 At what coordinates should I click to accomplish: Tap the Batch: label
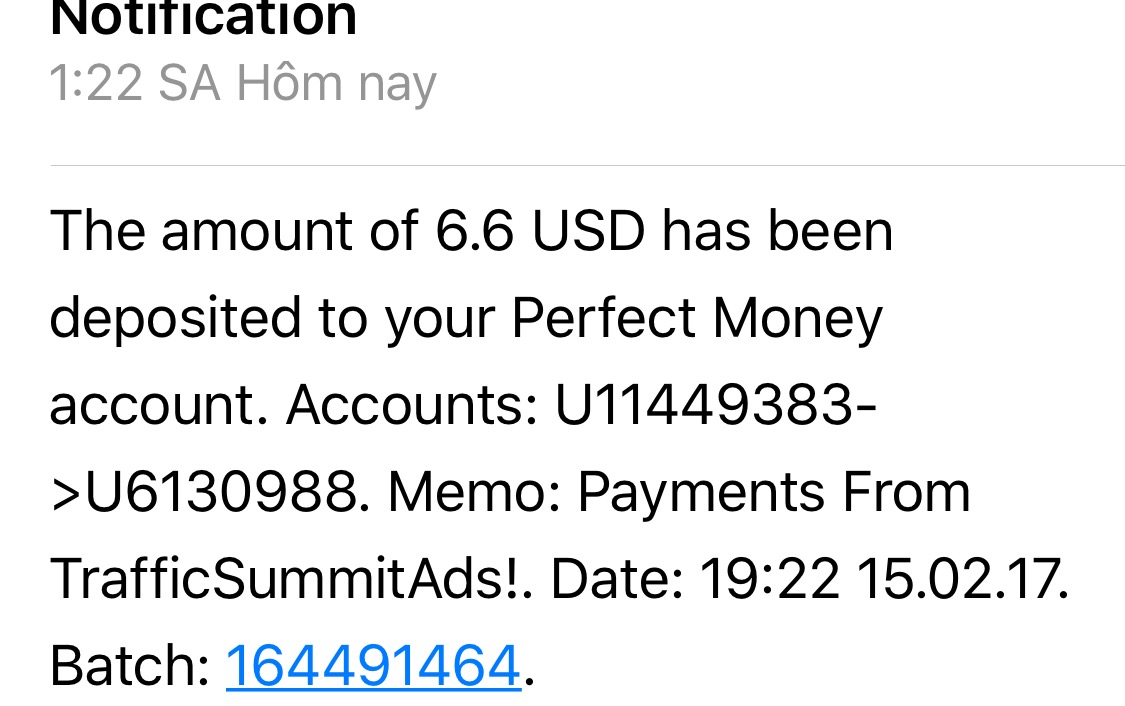tap(129, 665)
